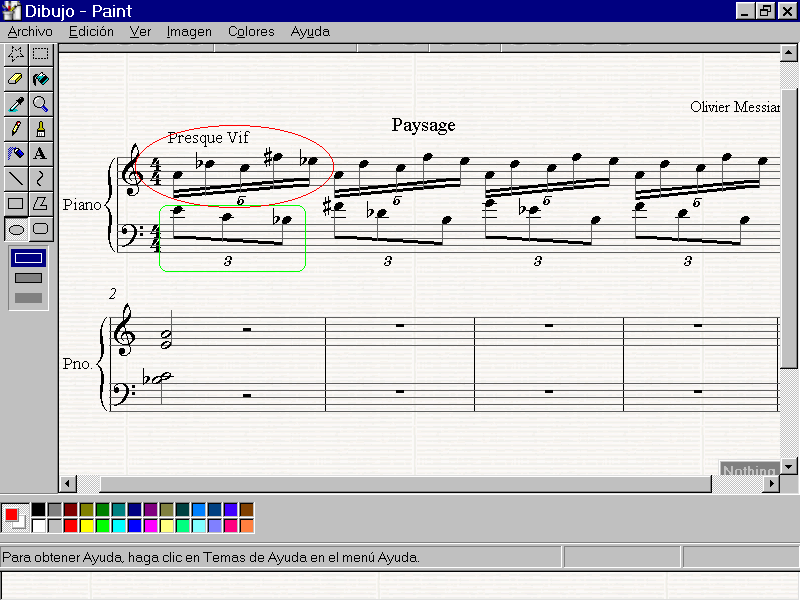Open the Colores menu

tap(251, 32)
